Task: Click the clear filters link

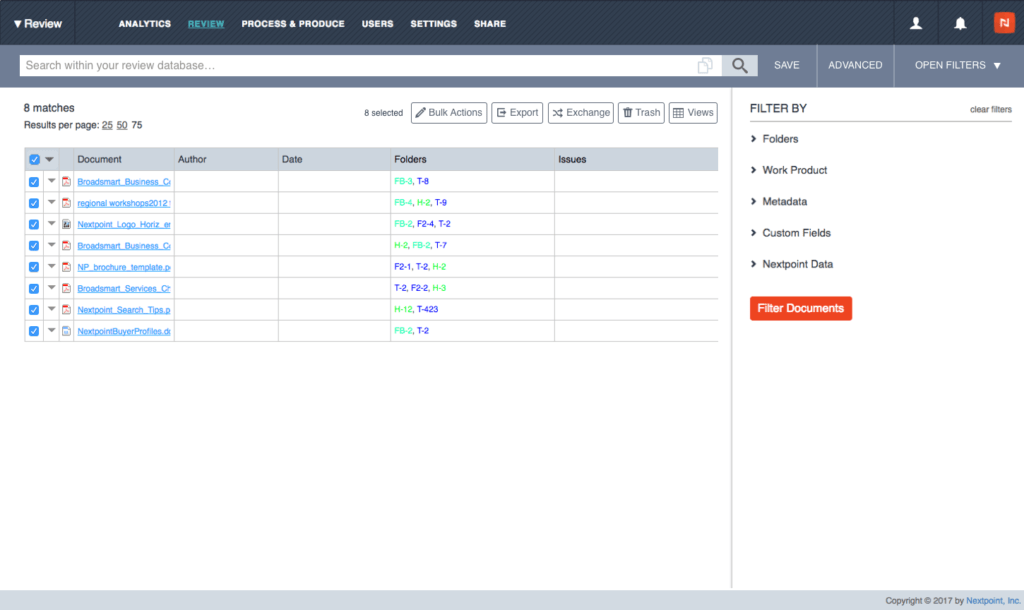Action: 990,109
